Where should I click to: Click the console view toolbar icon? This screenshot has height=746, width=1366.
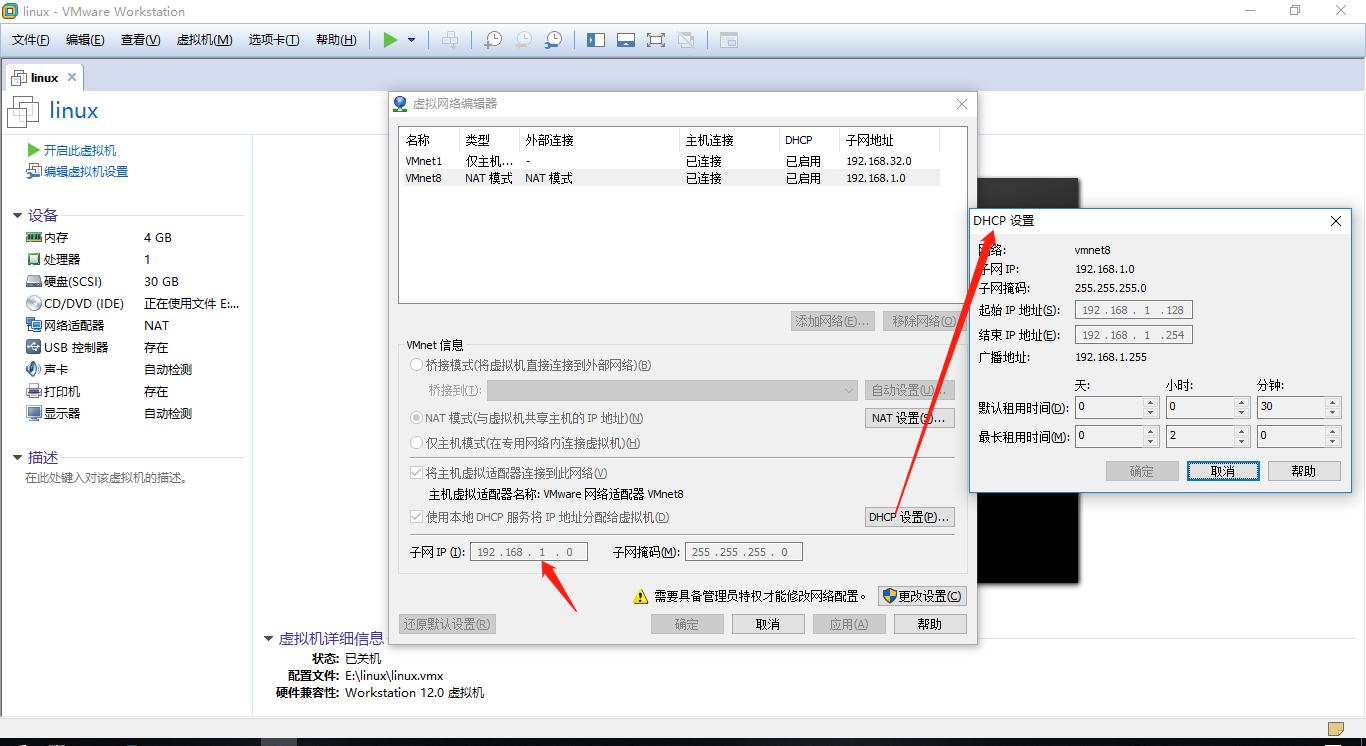click(x=729, y=40)
